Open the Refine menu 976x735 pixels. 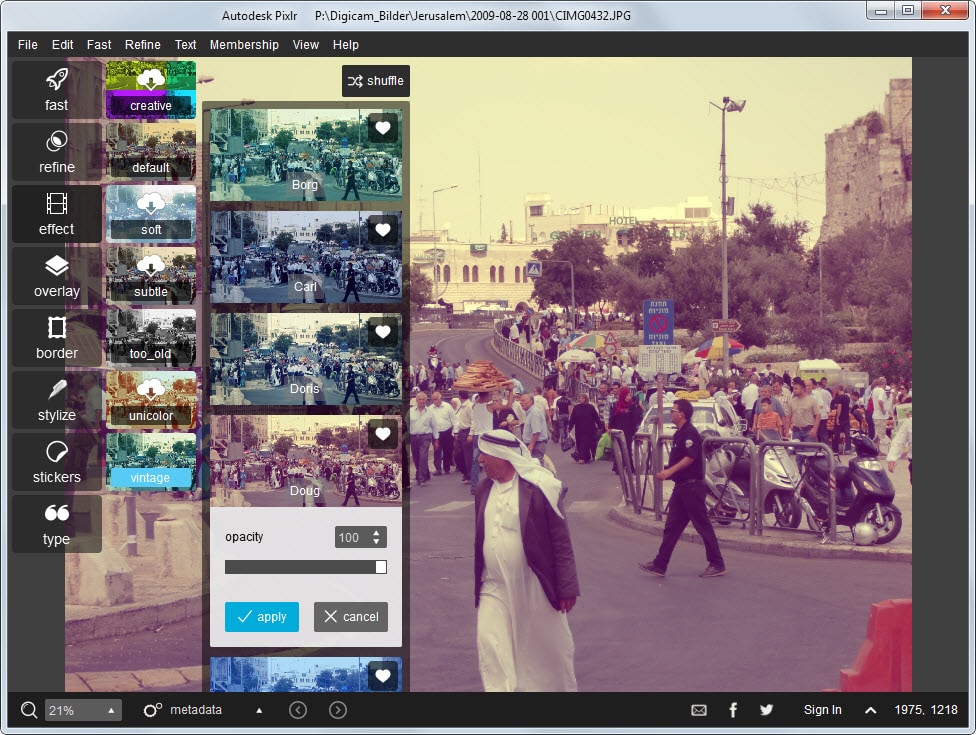143,45
